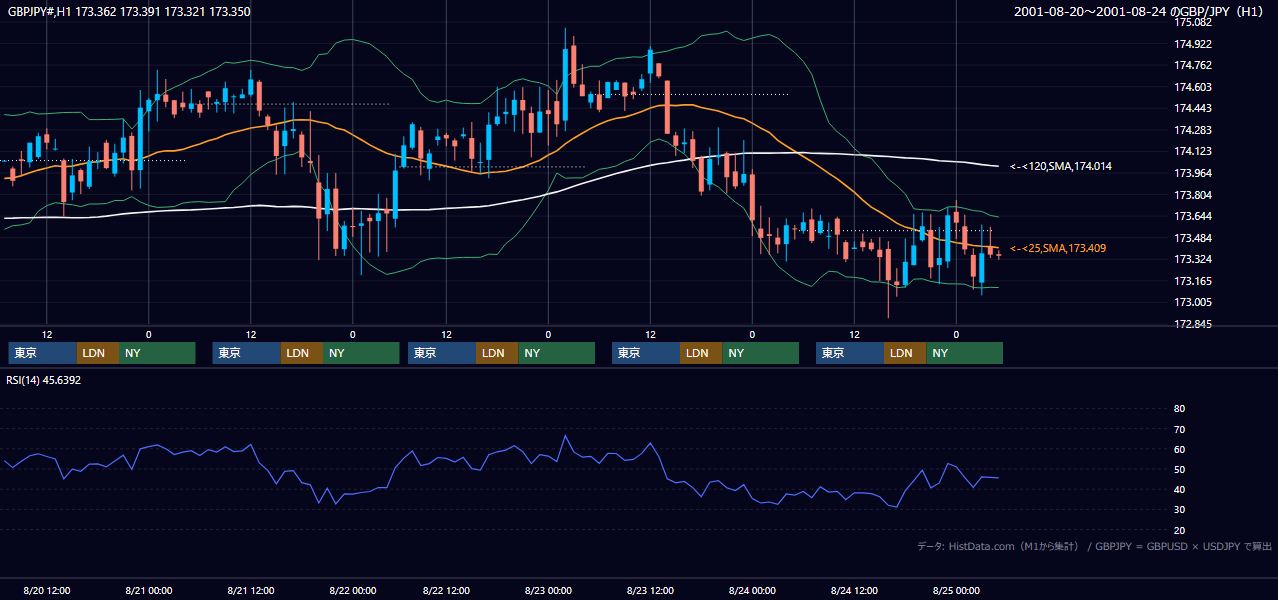Click the HistData.com data source note

pos(1095,546)
